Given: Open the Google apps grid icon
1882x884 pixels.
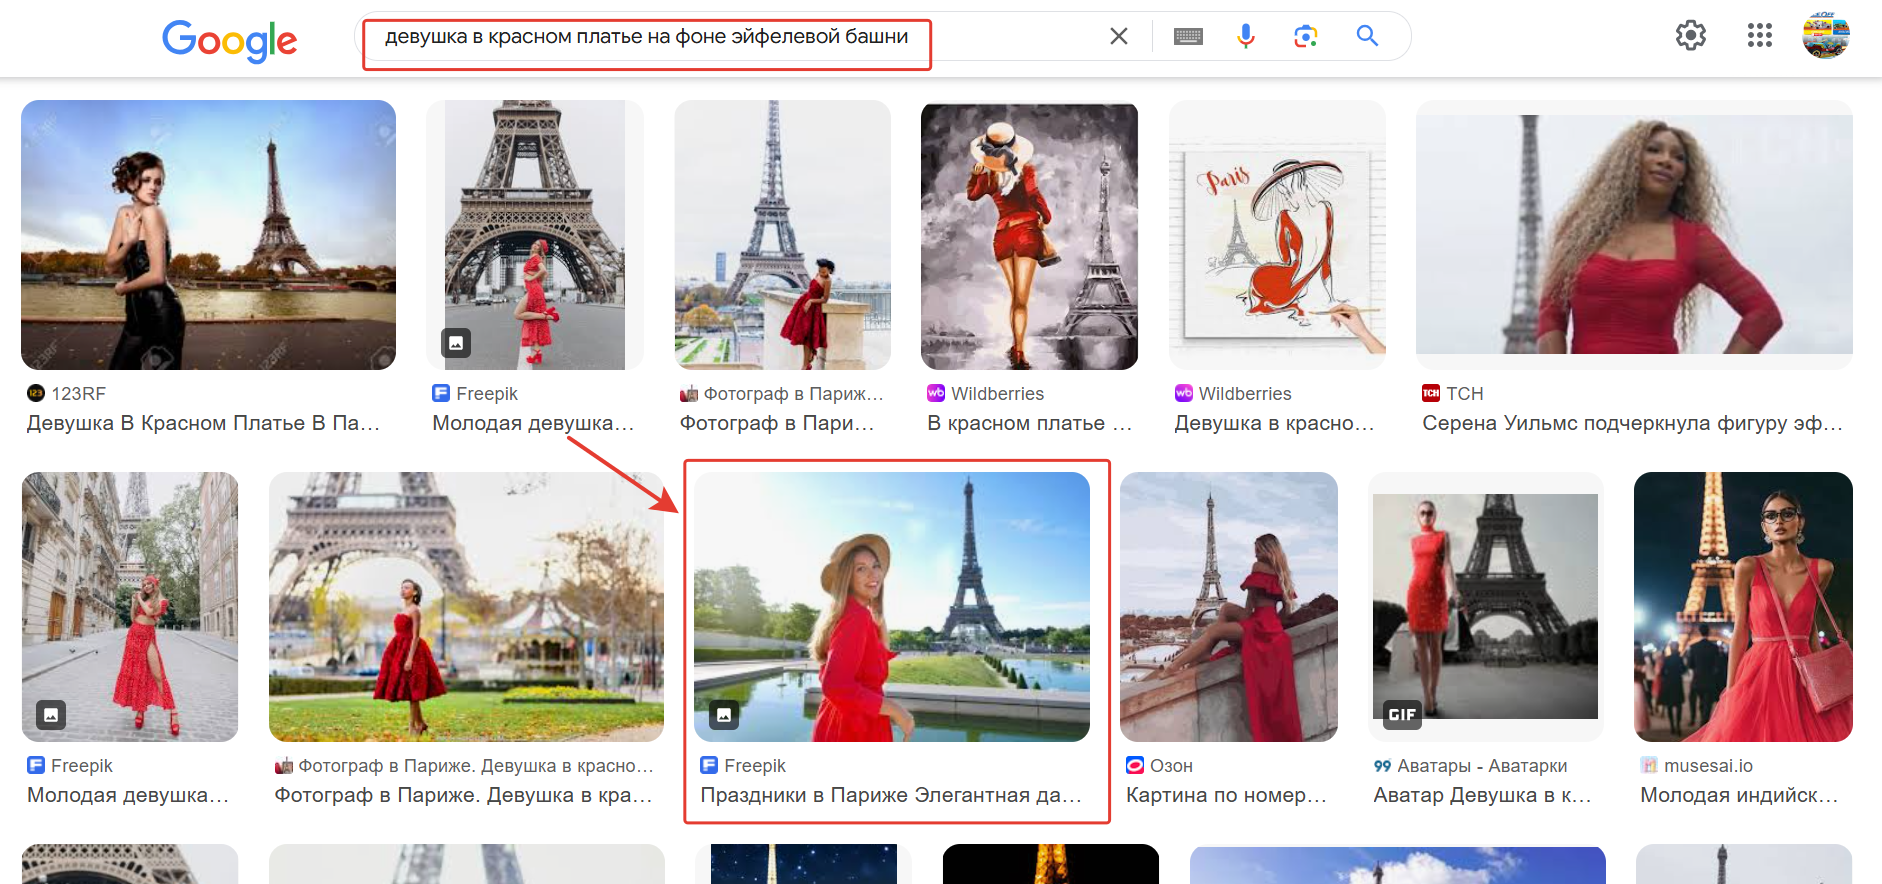Looking at the screenshot, I should pyautogui.click(x=1760, y=36).
